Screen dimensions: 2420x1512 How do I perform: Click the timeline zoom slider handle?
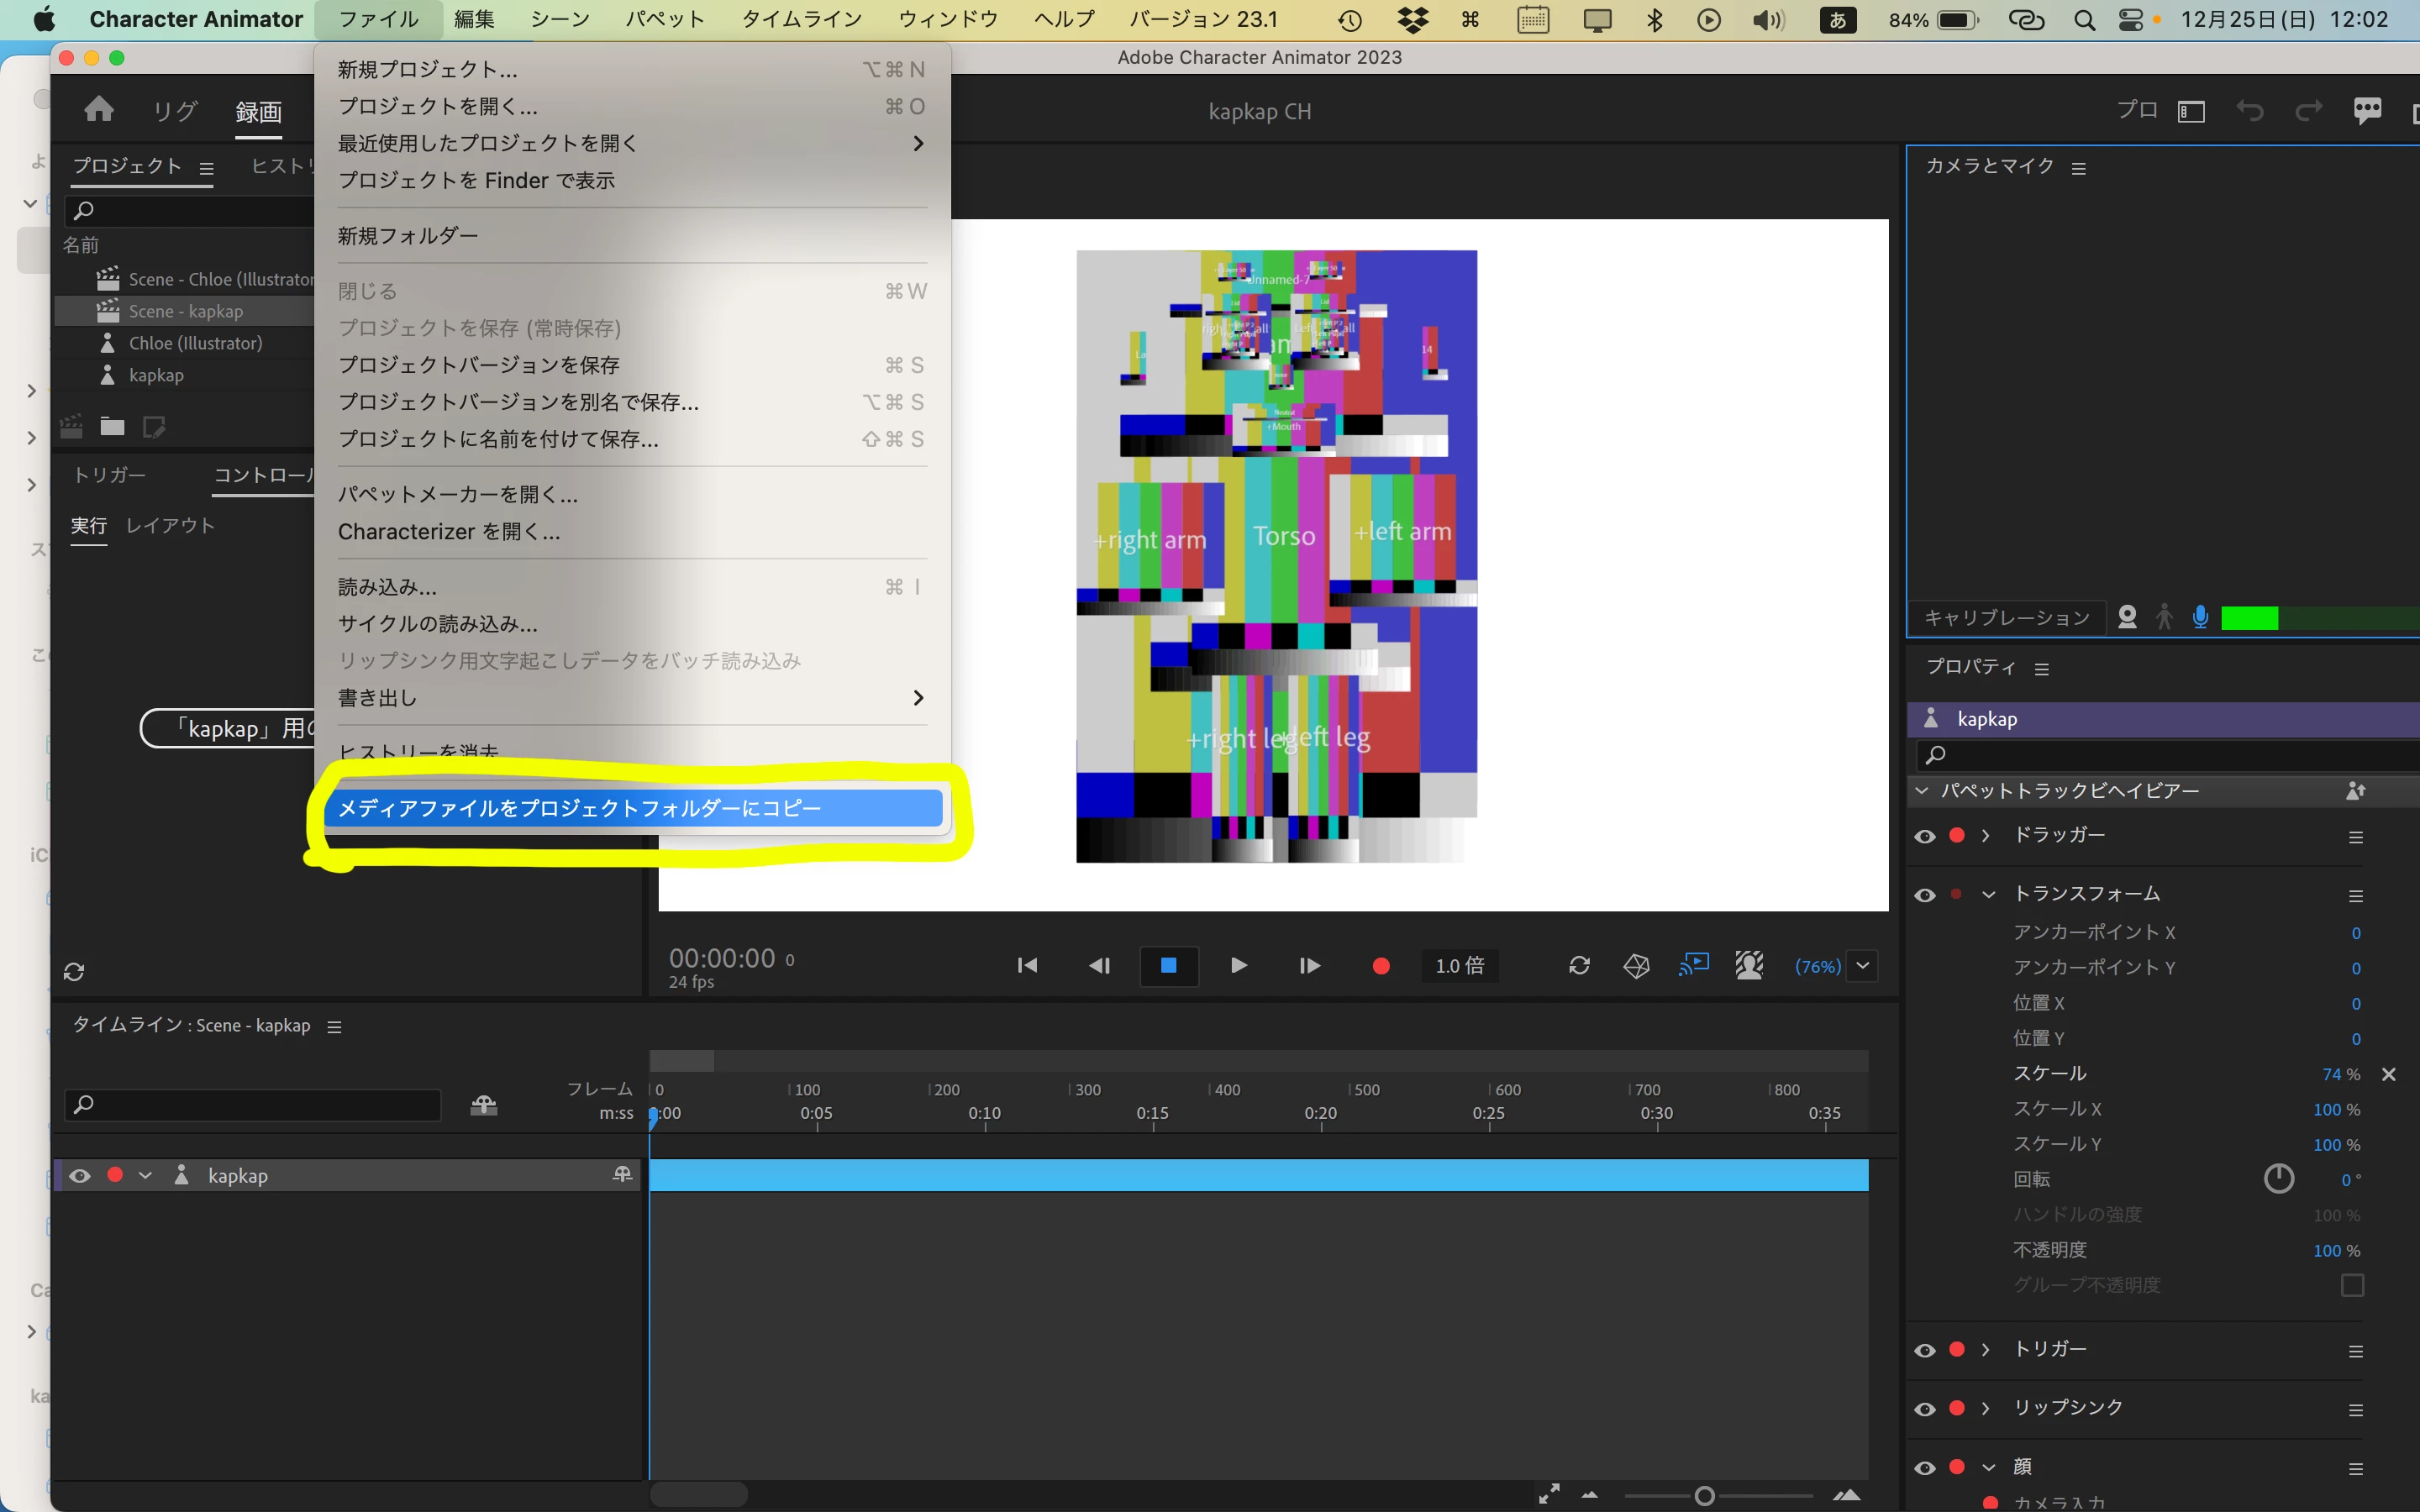click(1704, 1496)
